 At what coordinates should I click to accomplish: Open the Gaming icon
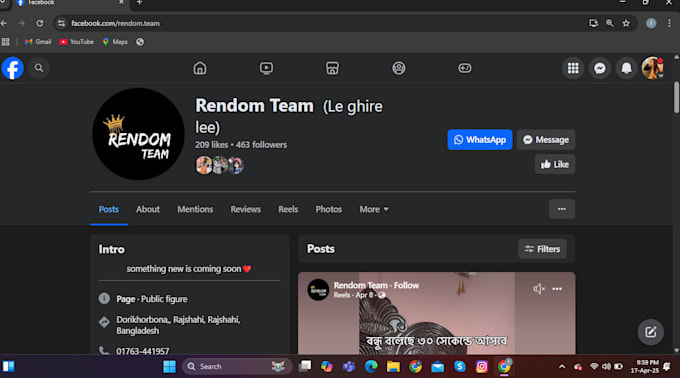[464, 68]
